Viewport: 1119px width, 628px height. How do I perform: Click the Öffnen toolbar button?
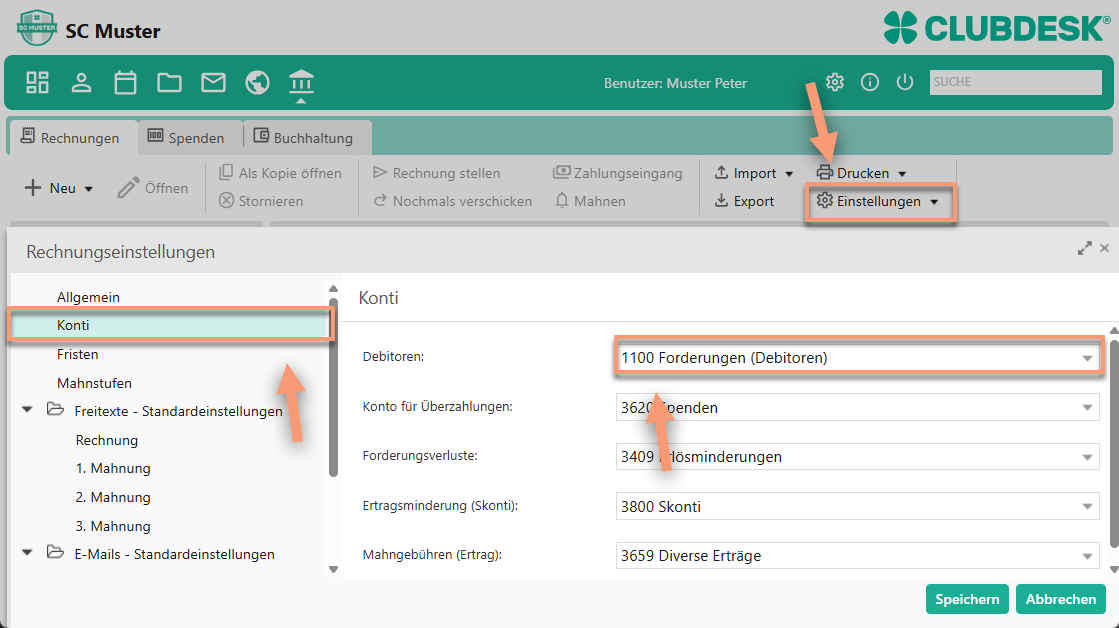[153, 188]
